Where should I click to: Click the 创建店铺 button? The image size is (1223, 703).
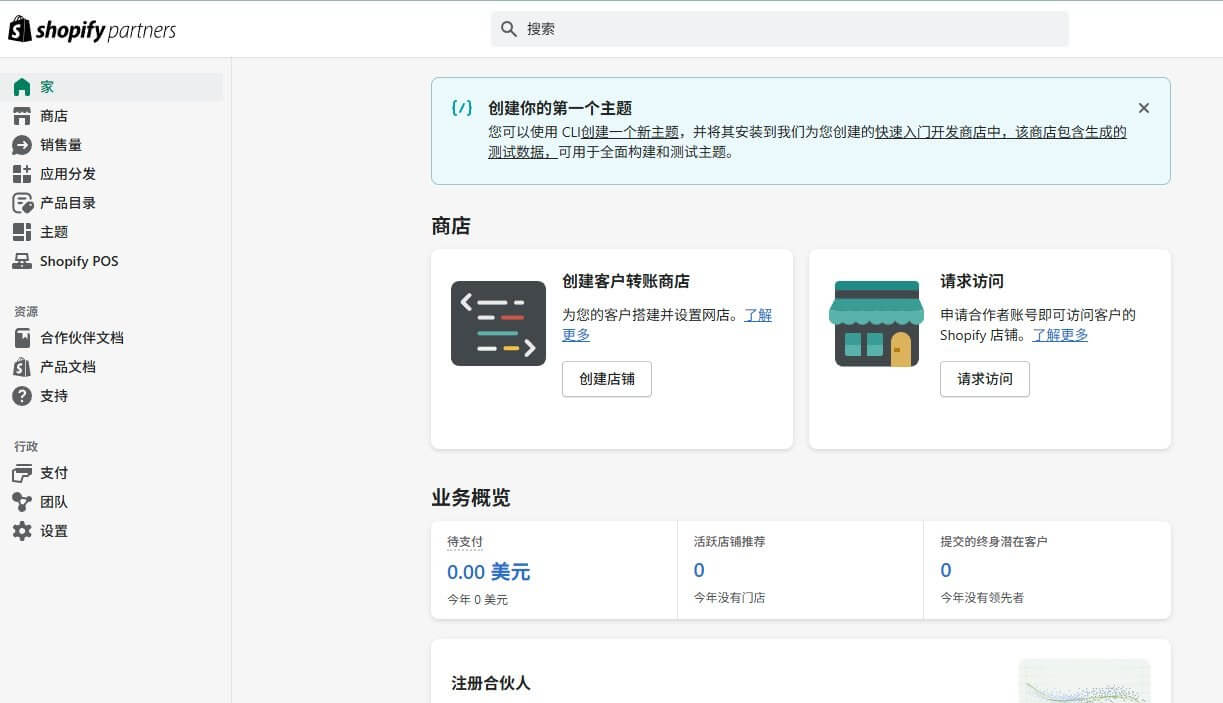point(607,379)
